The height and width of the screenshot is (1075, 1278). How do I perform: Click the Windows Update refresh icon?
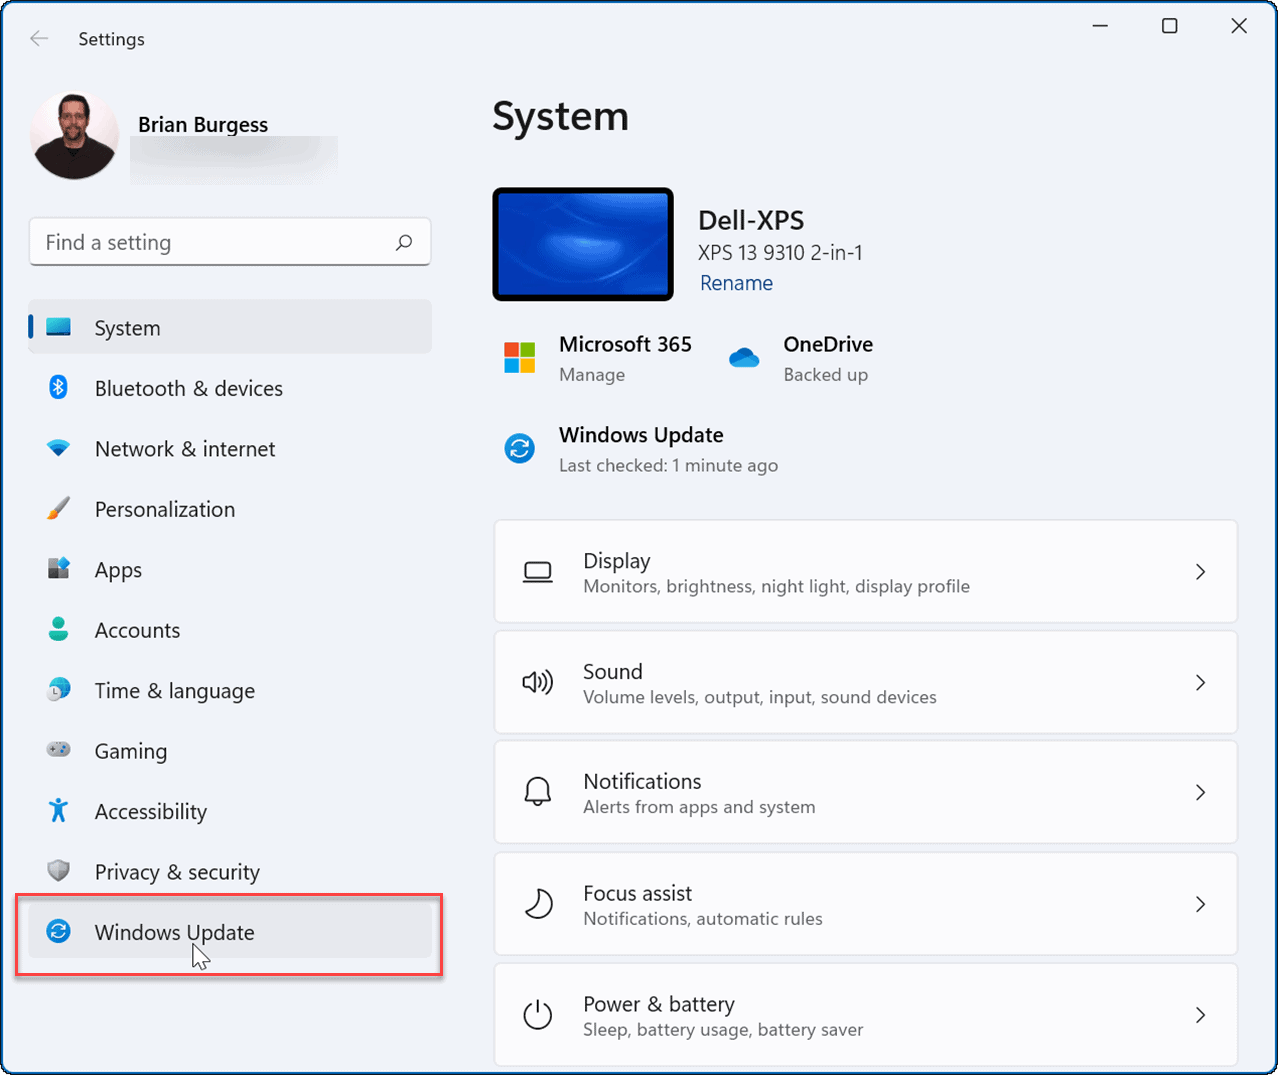58,932
